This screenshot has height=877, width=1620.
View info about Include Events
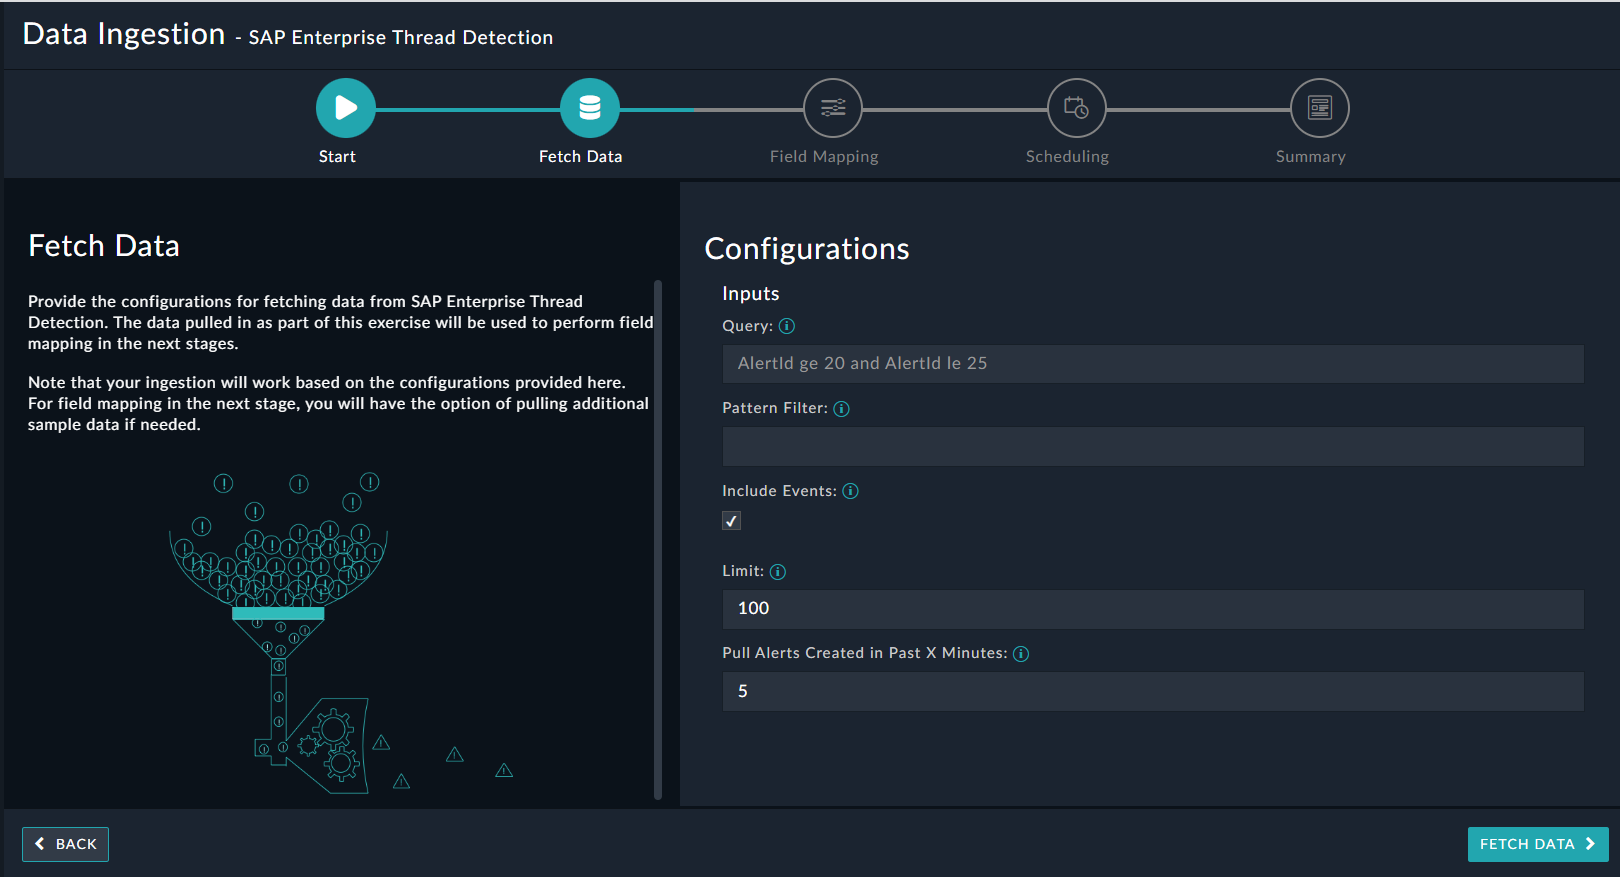click(x=851, y=491)
